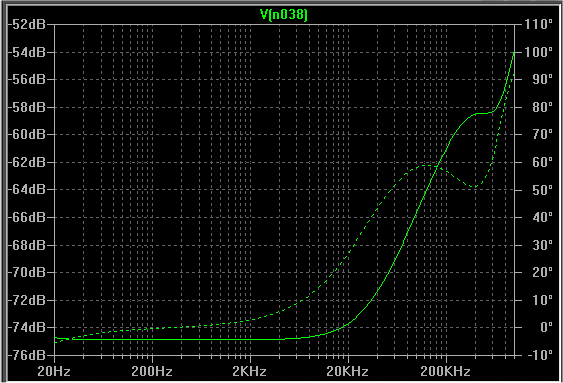Viewport: 563px width, 383px height.
Task: Click the -64dB left axis label
Action: [x=27, y=190]
